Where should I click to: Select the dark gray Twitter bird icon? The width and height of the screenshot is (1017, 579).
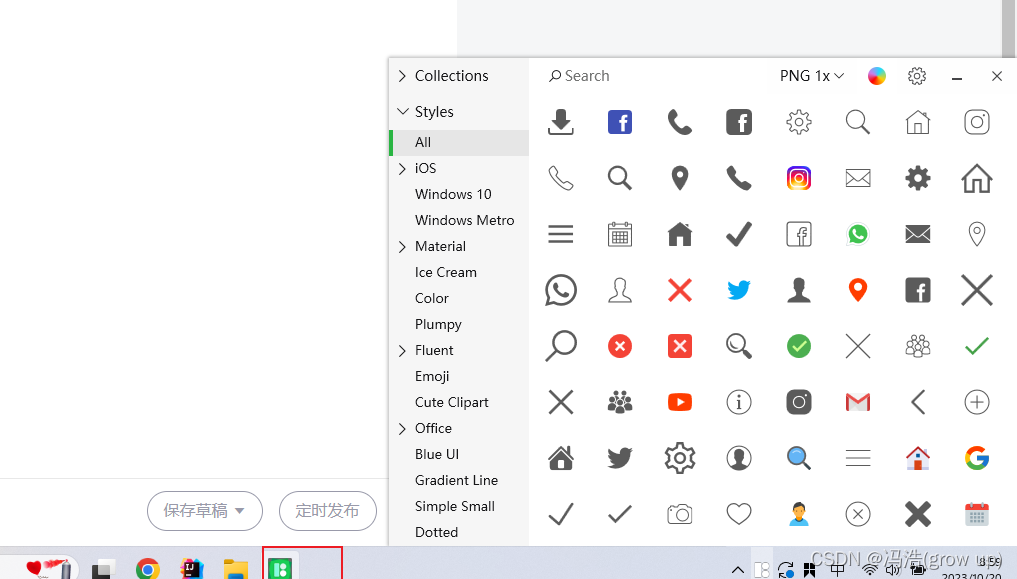[620, 458]
